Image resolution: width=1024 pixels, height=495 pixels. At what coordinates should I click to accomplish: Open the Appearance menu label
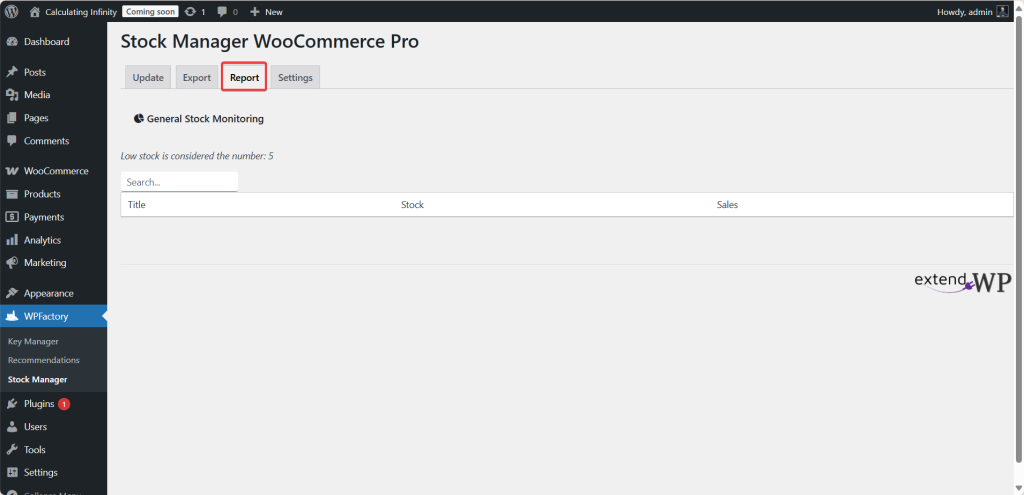49,293
